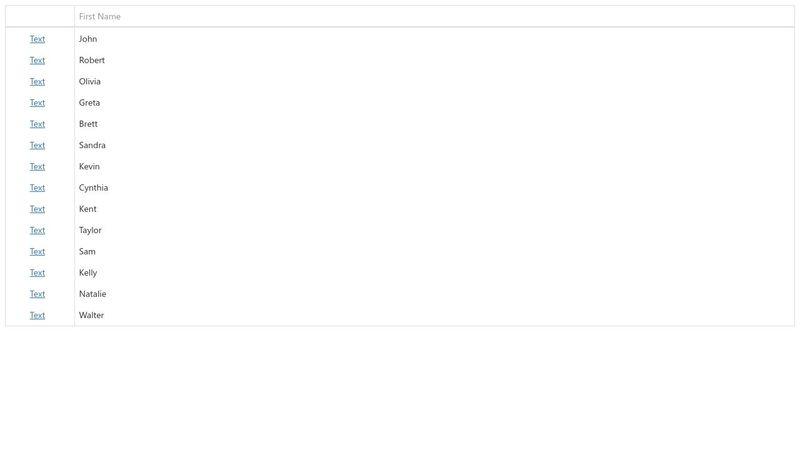Click the Walter name cell
Image resolution: width=800 pixels, height=450 pixels.
(x=434, y=315)
